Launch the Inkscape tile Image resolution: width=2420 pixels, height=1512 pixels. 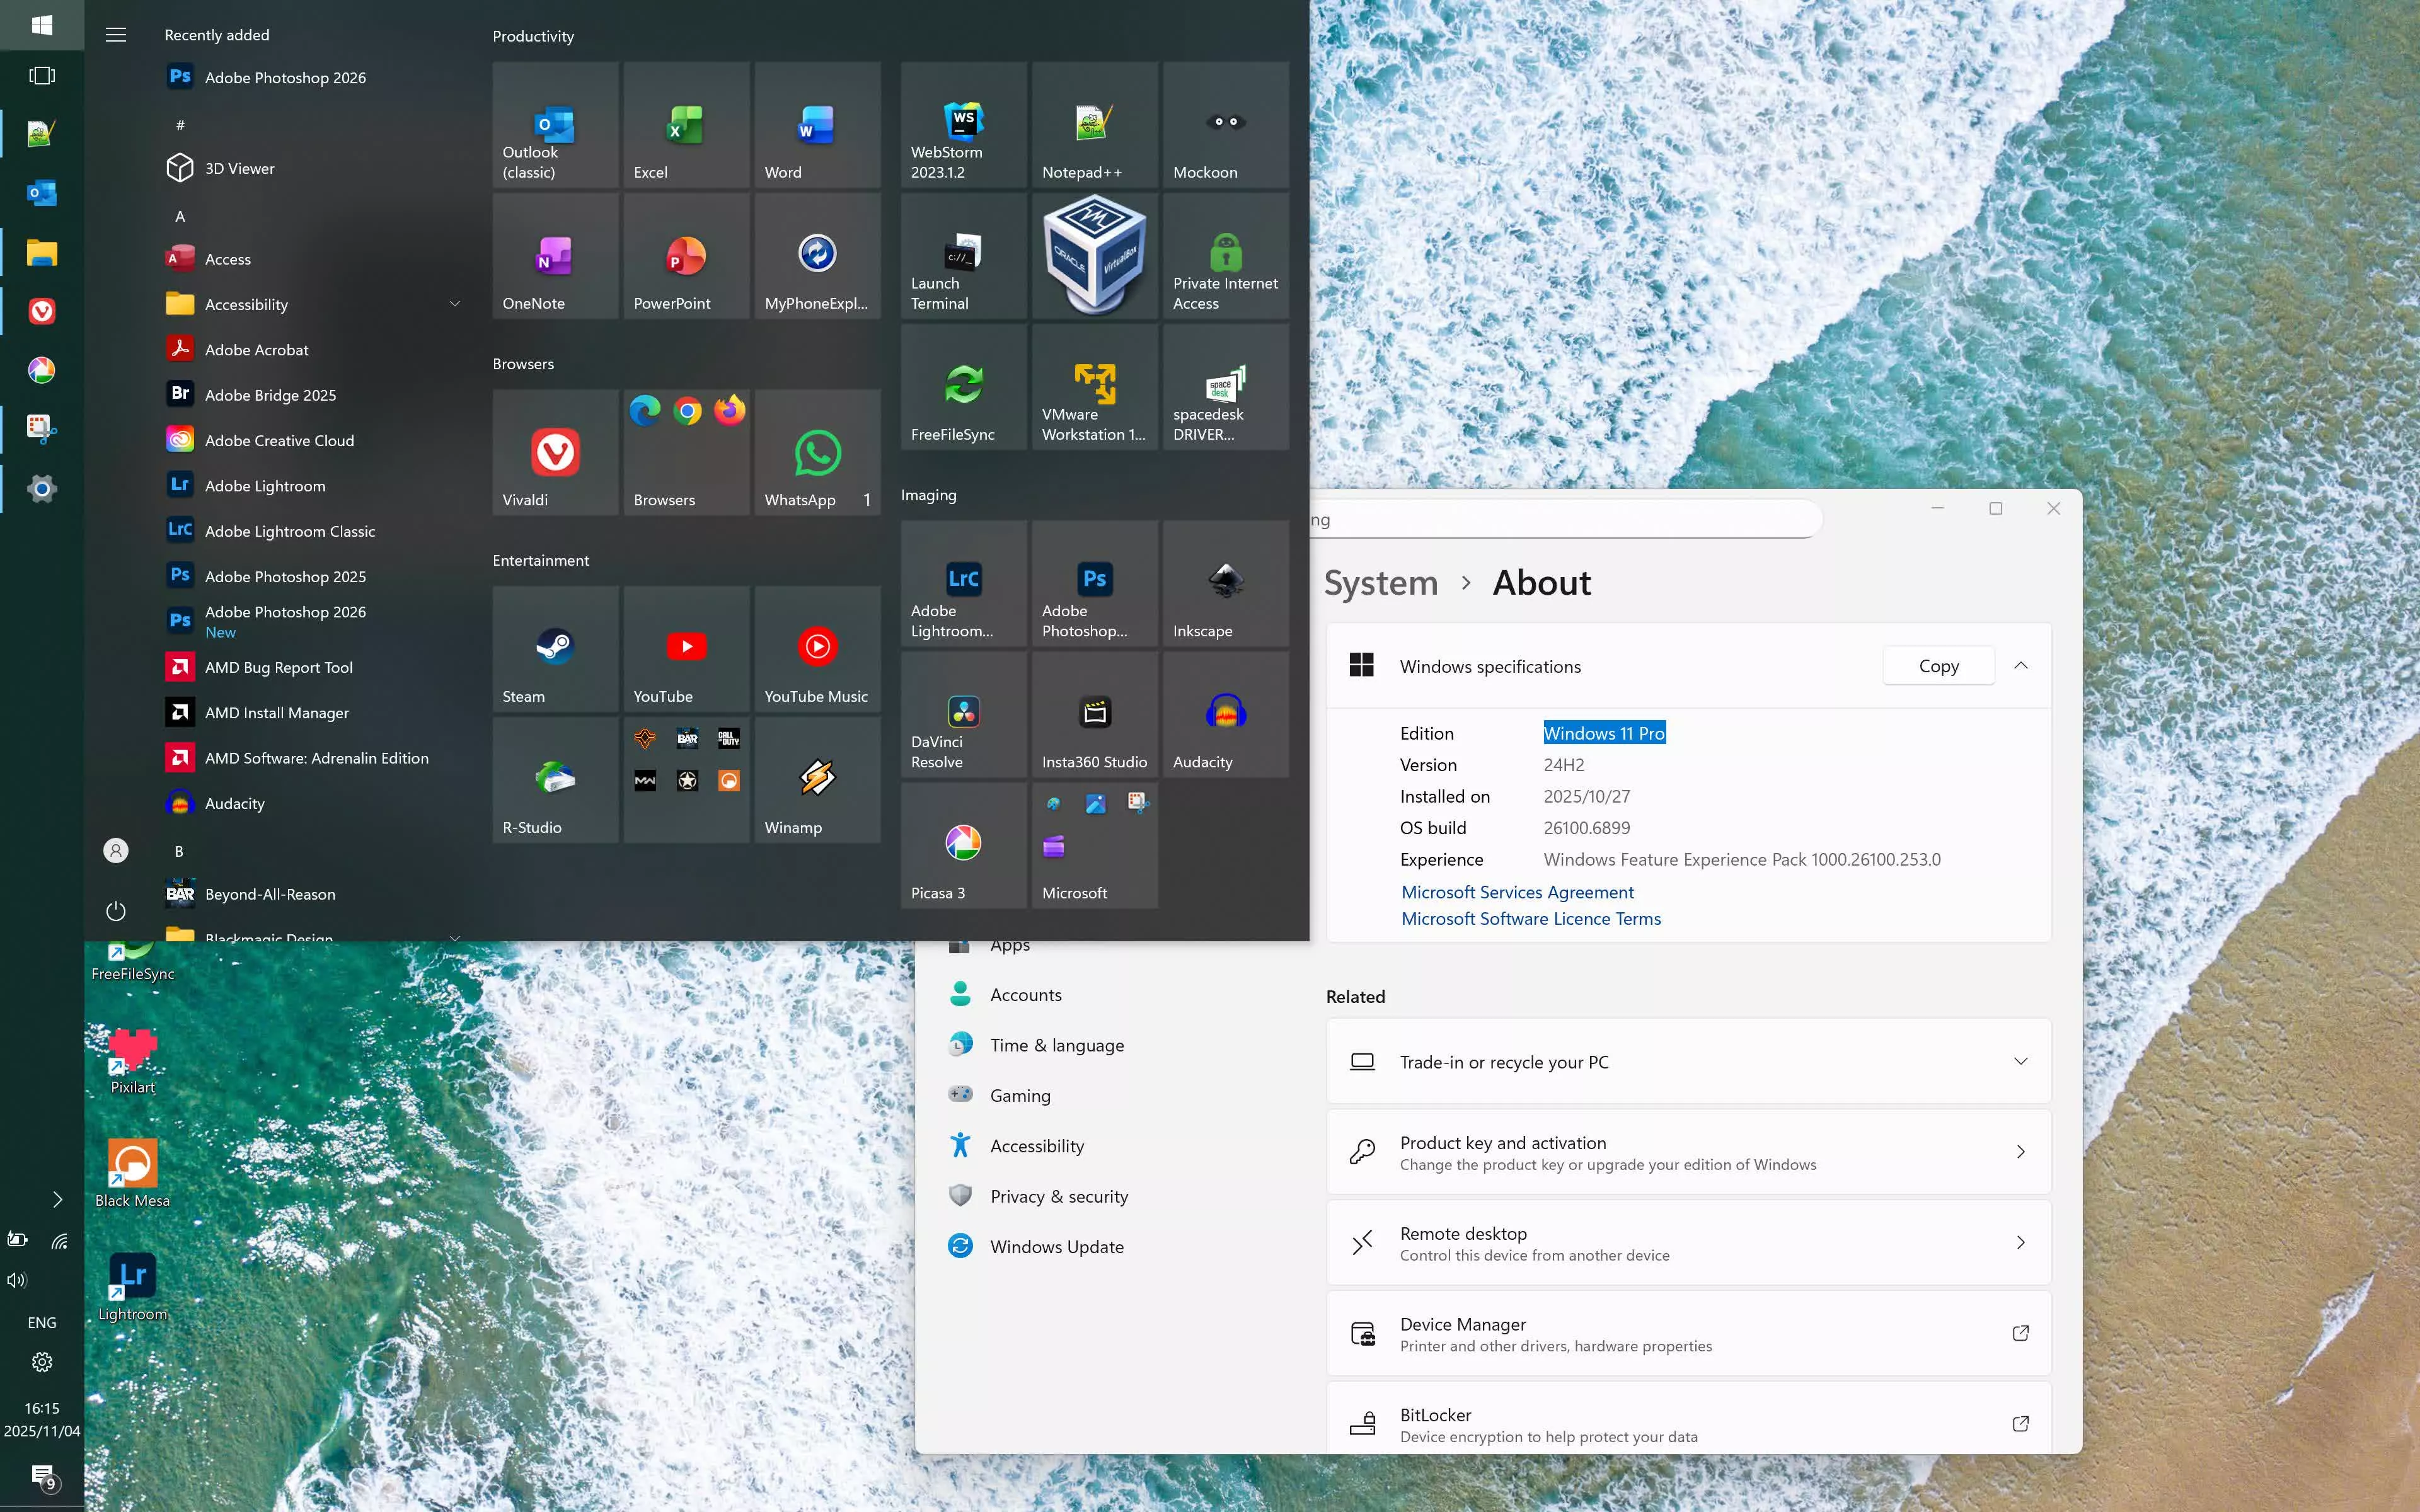click(1225, 583)
